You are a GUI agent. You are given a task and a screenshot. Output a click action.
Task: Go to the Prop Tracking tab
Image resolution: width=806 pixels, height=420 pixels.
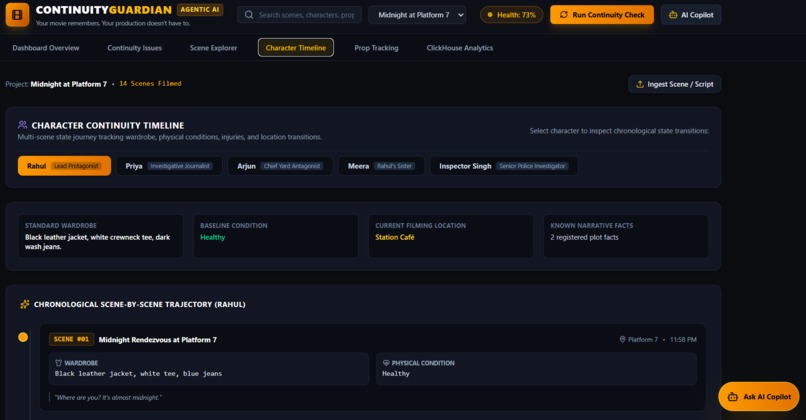click(376, 48)
